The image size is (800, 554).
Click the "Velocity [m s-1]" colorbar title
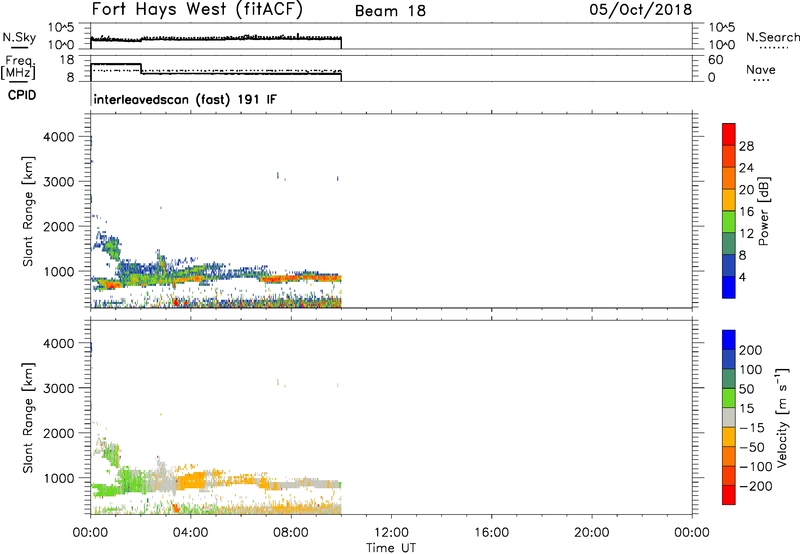pyautogui.click(x=781, y=417)
